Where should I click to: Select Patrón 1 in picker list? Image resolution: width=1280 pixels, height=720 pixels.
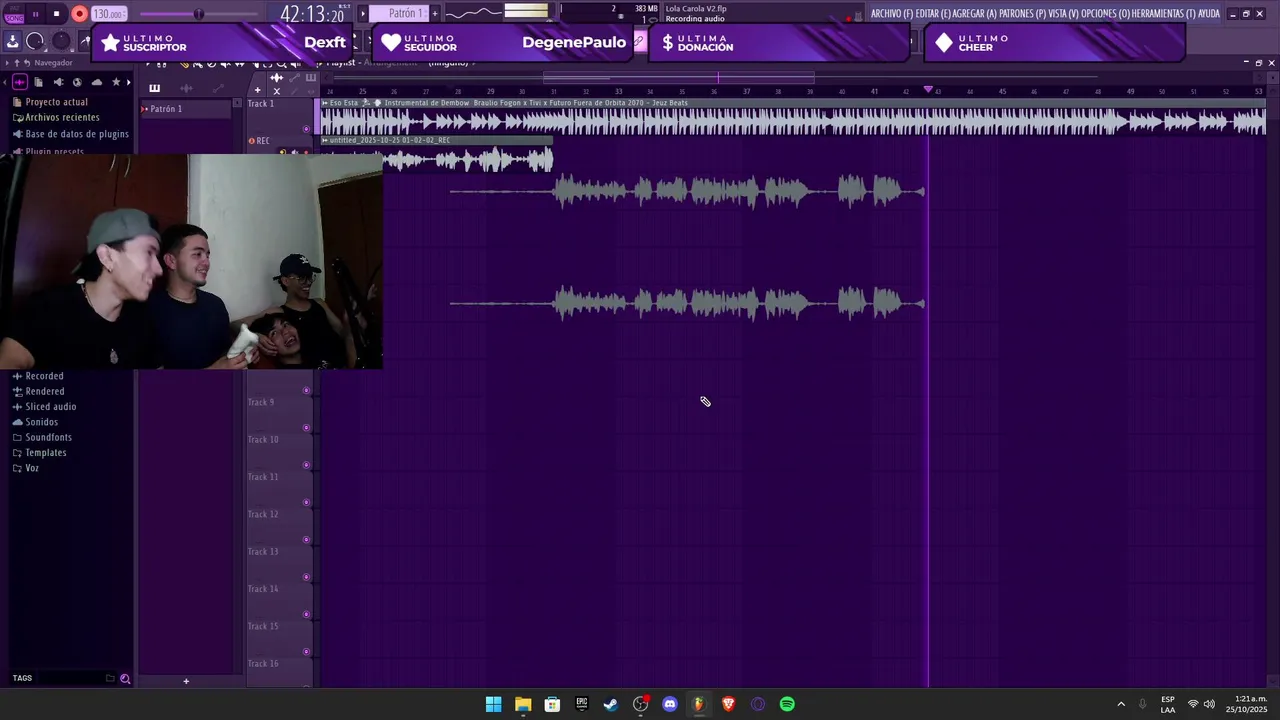[186, 109]
